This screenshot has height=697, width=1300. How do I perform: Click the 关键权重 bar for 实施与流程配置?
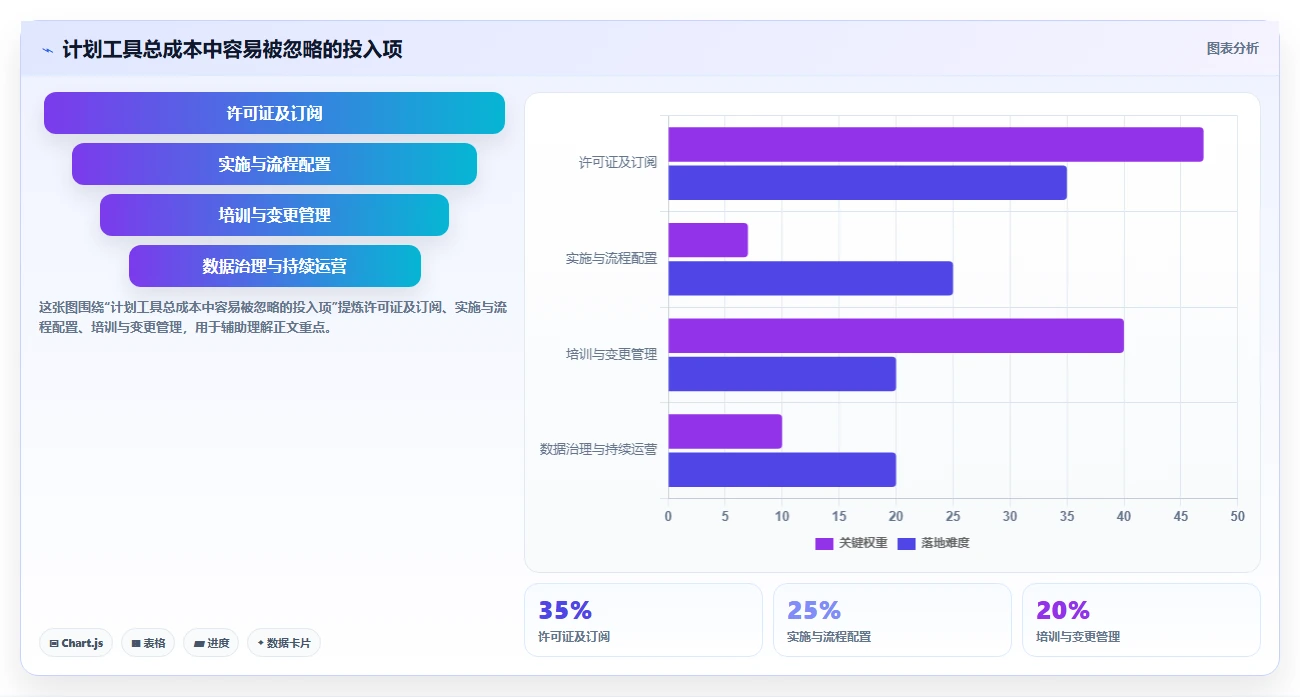pos(708,240)
